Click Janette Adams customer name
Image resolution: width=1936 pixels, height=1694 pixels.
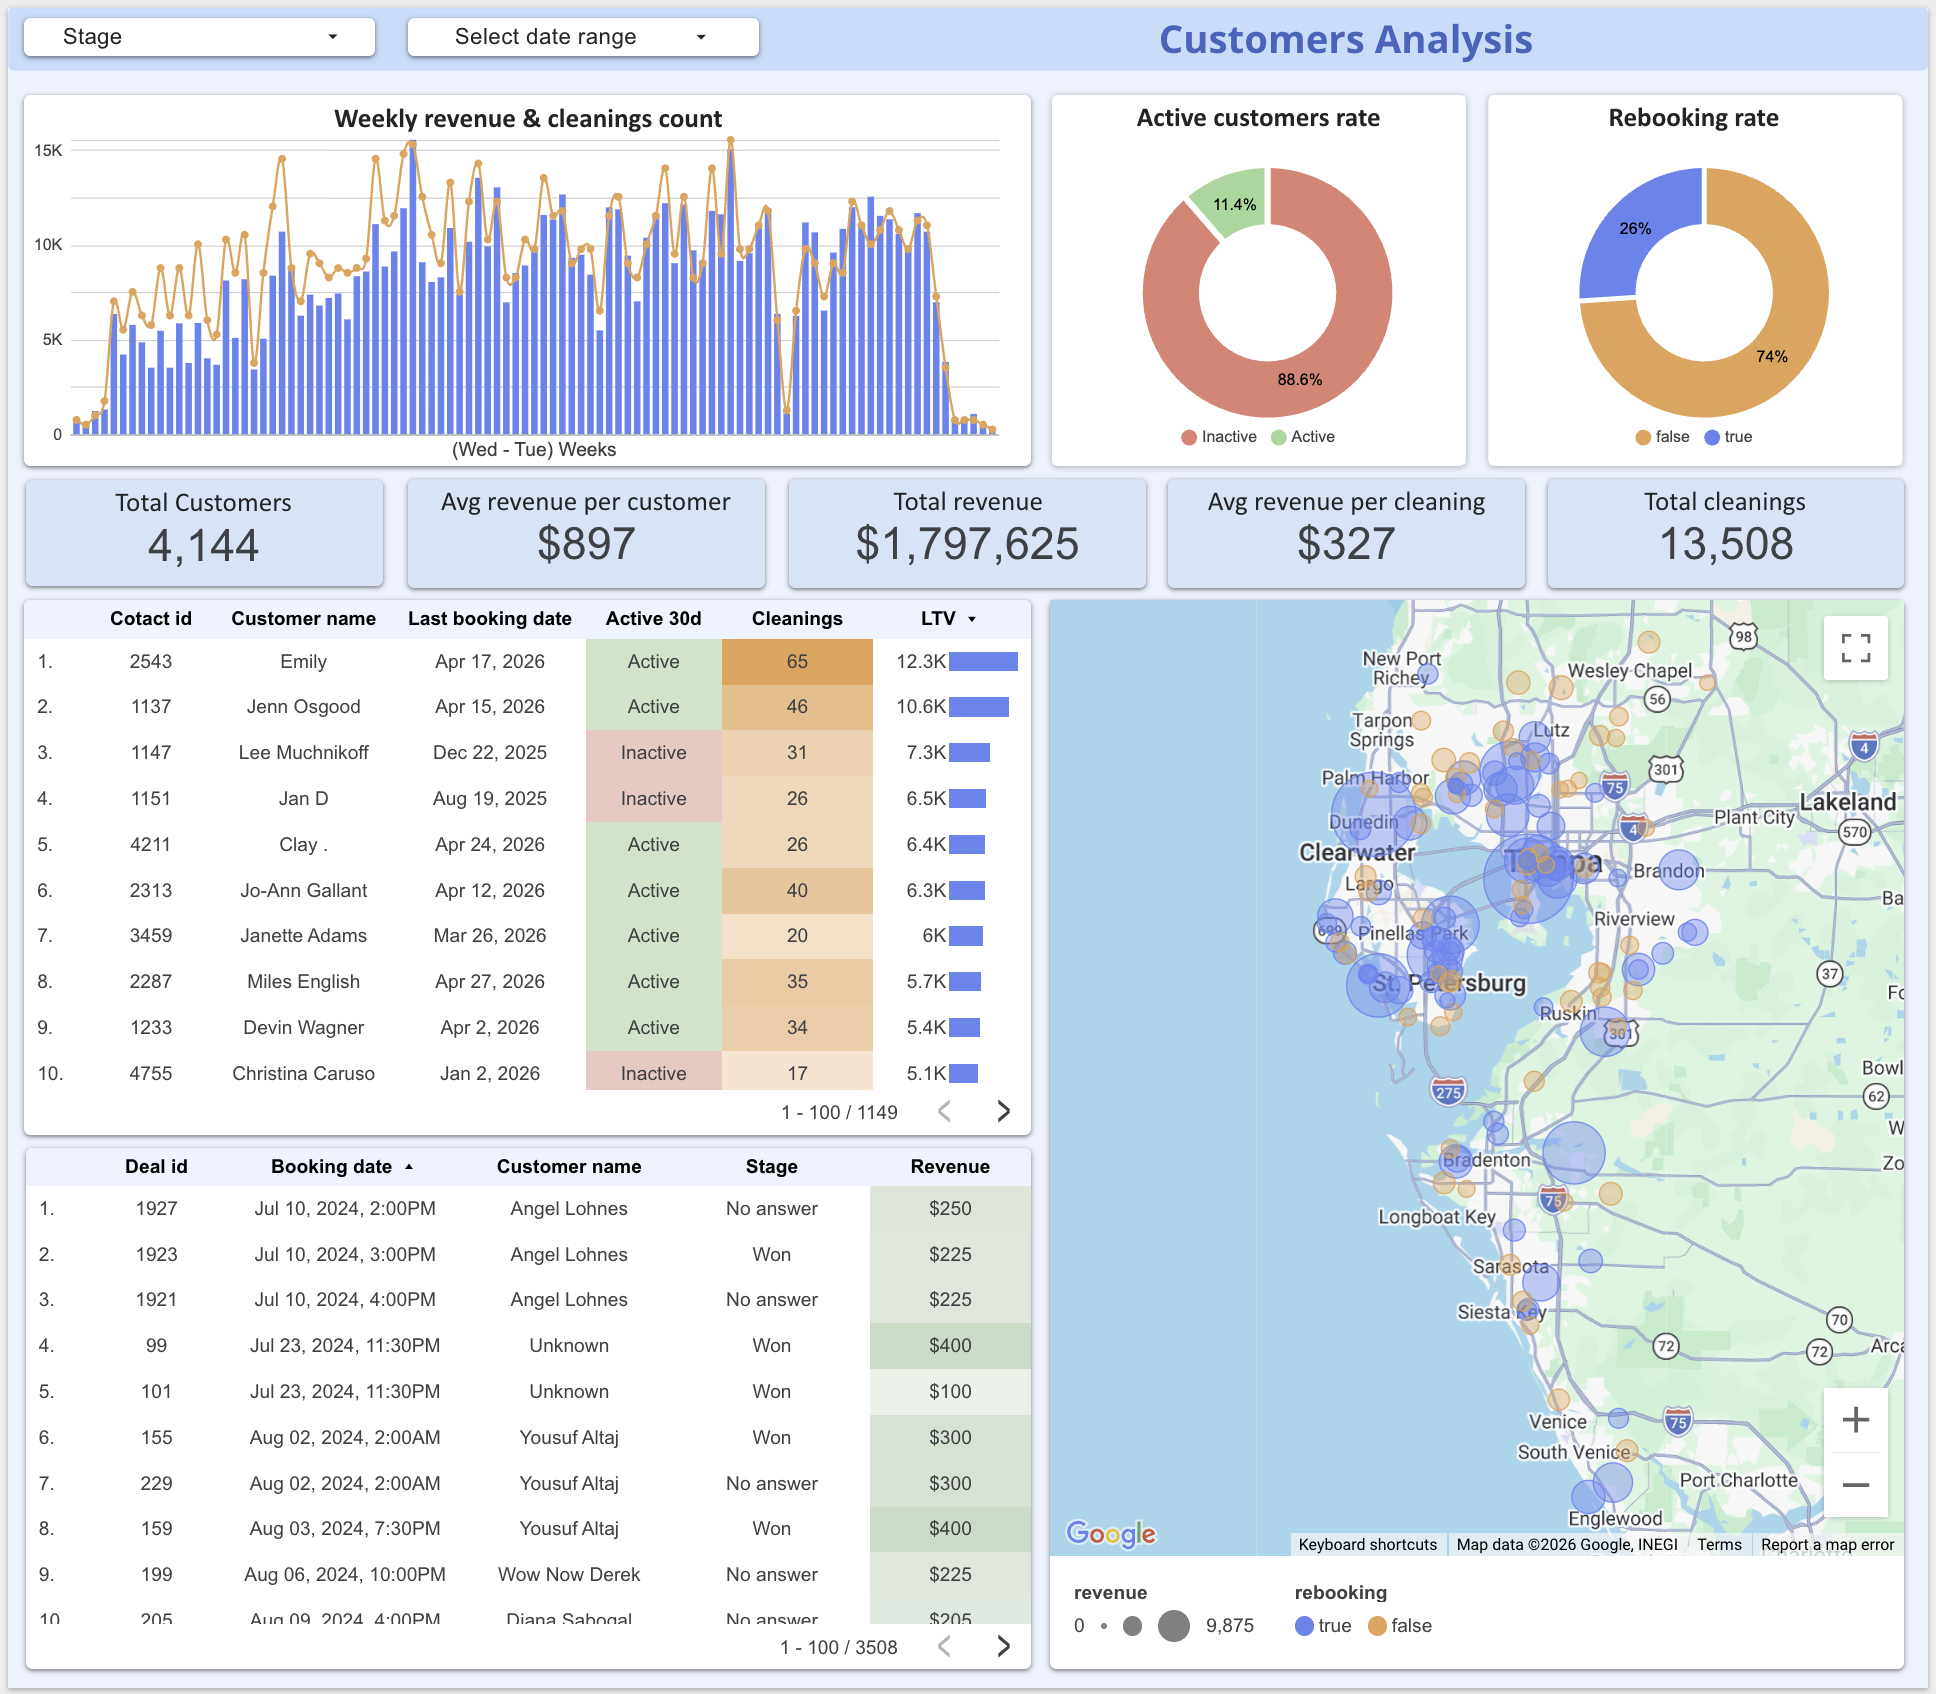(x=304, y=936)
